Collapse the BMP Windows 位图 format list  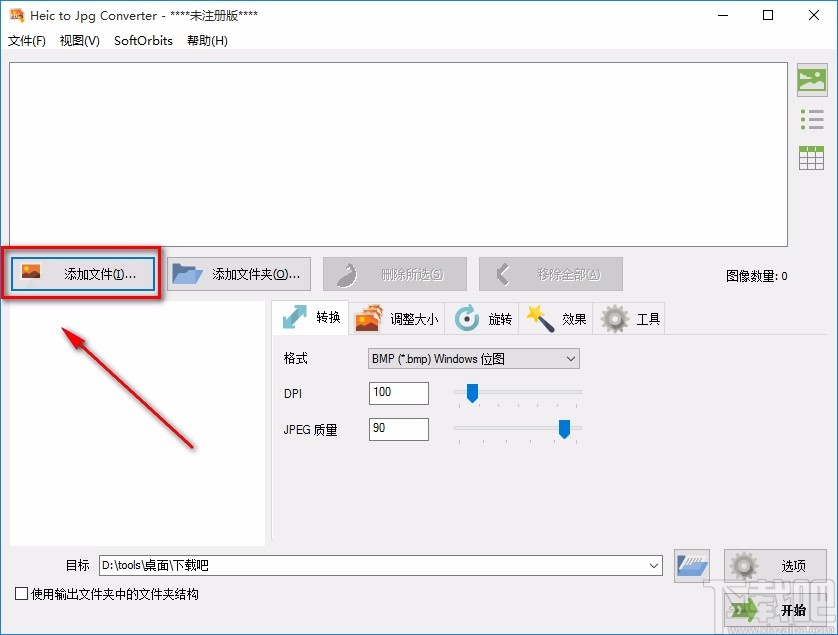tap(570, 358)
